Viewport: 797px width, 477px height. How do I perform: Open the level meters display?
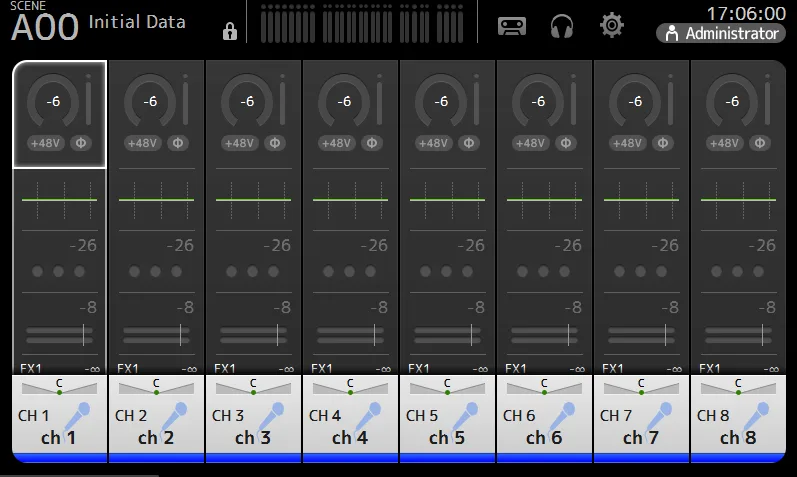click(x=362, y=23)
